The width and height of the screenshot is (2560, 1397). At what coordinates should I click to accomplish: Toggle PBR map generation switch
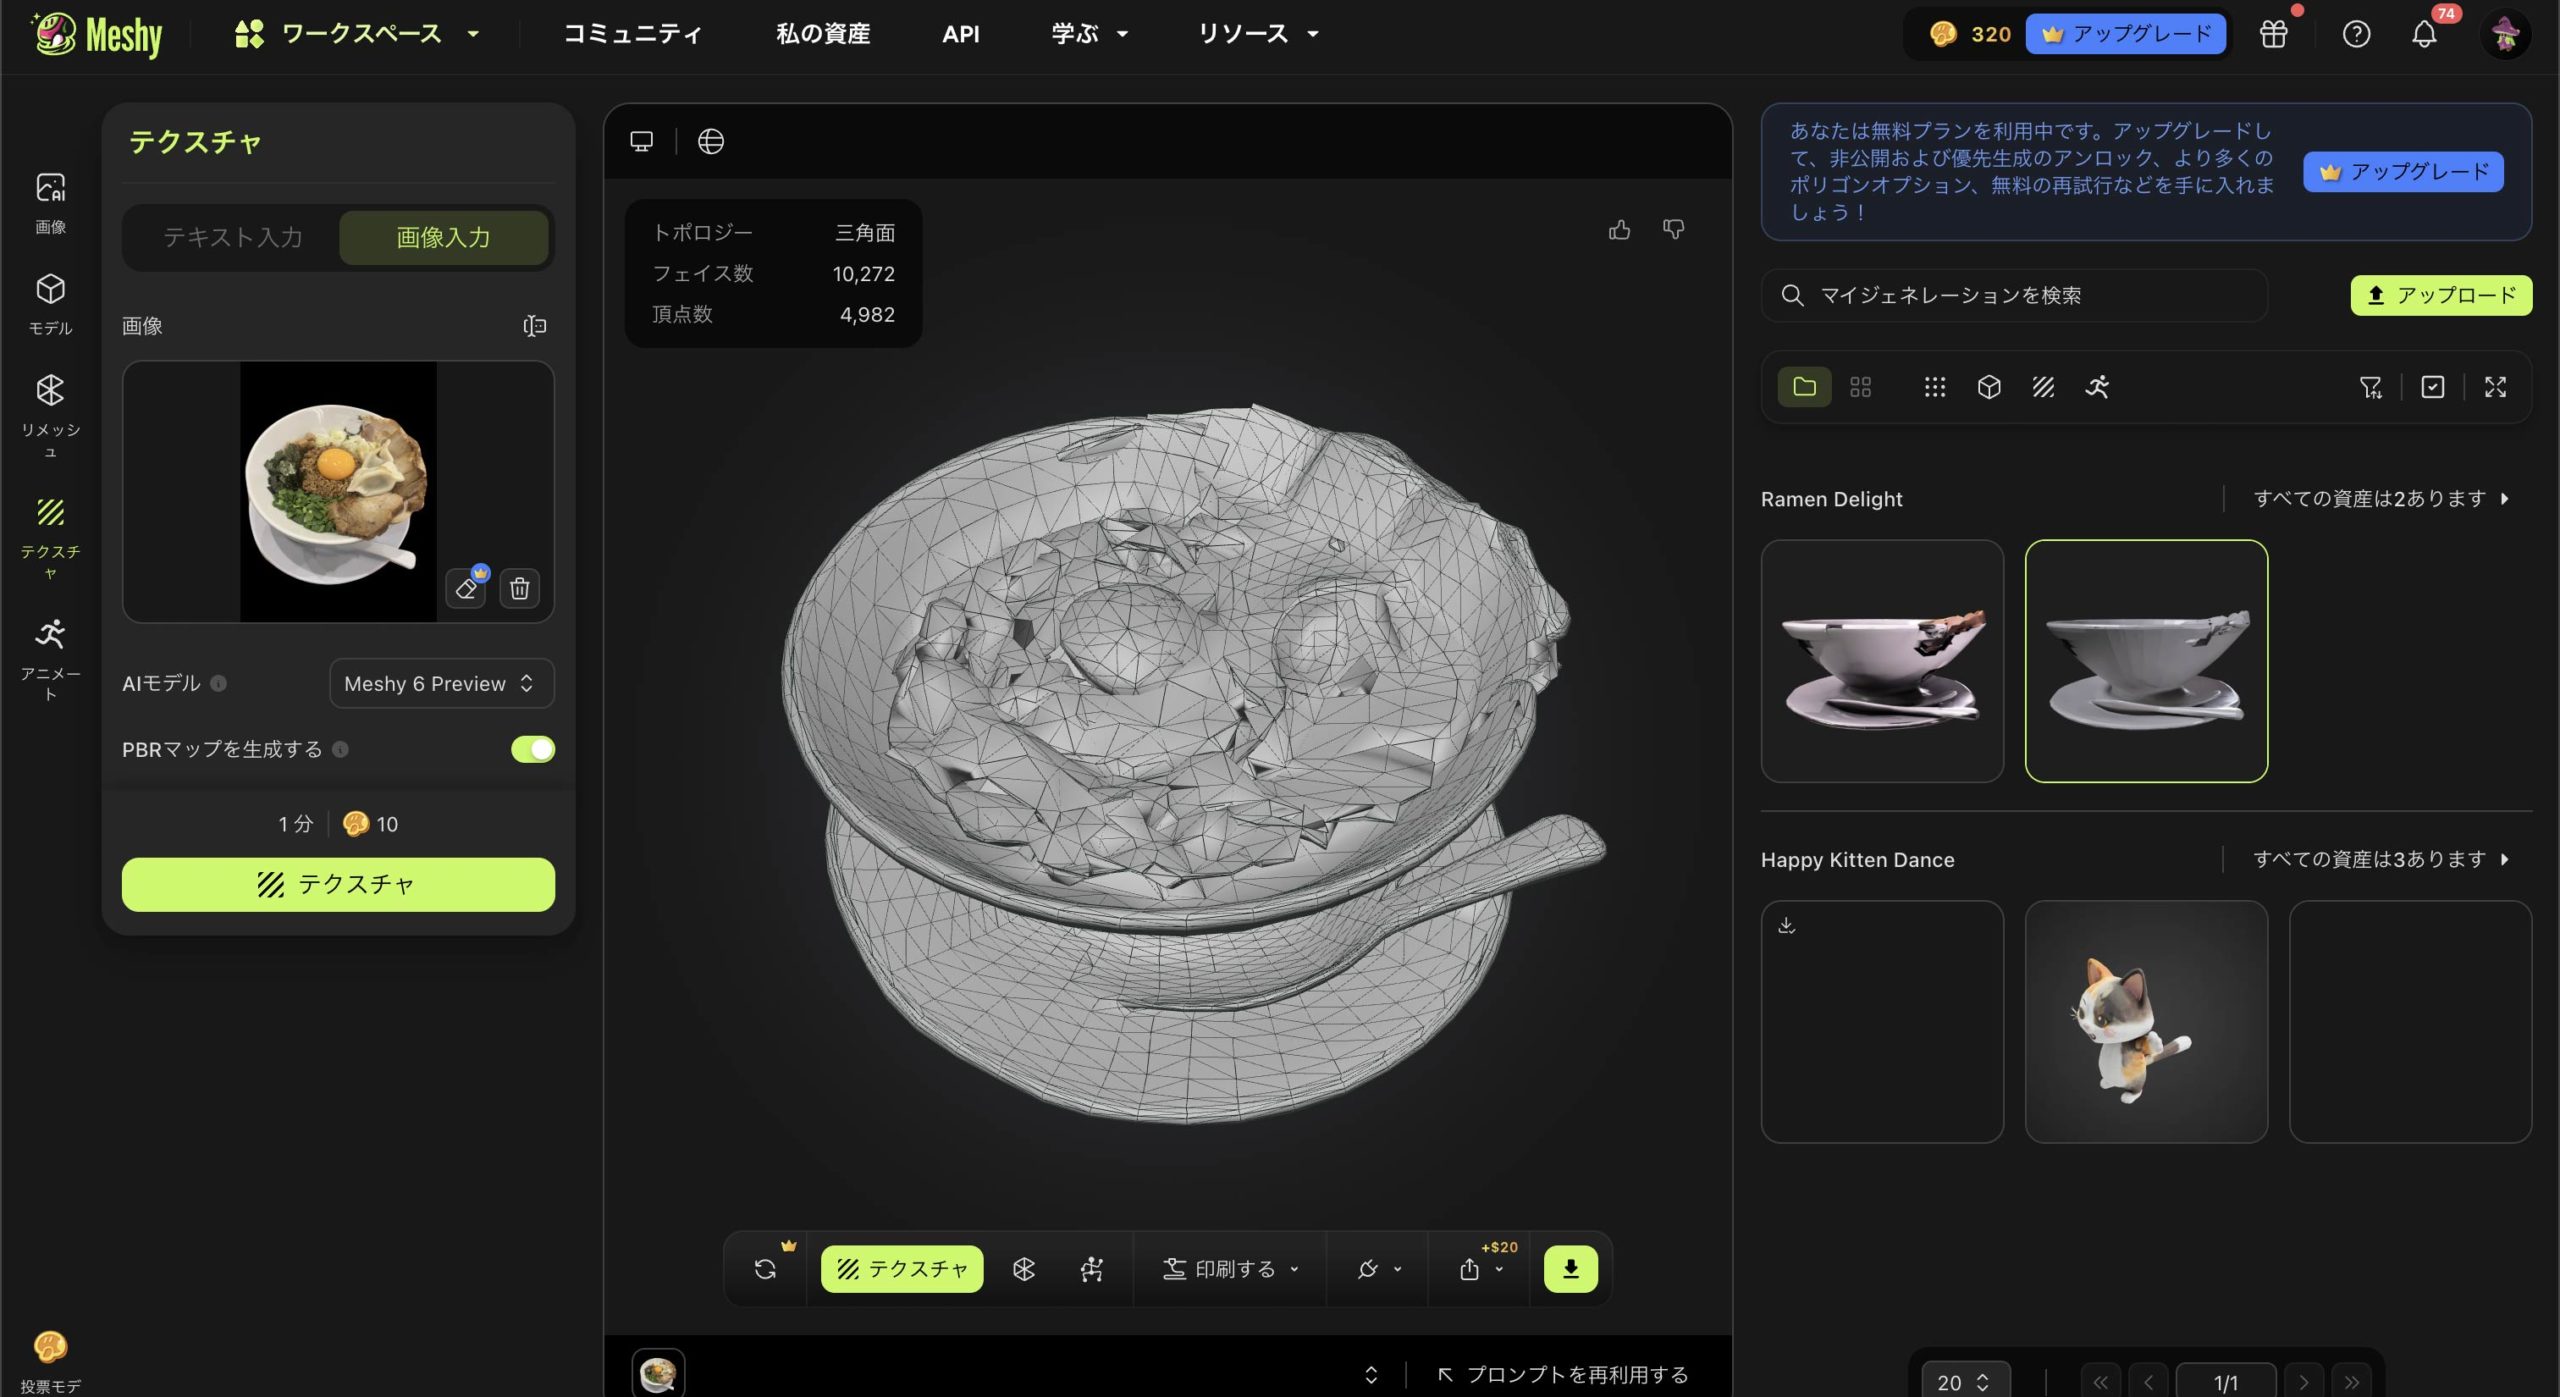point(532,749)
